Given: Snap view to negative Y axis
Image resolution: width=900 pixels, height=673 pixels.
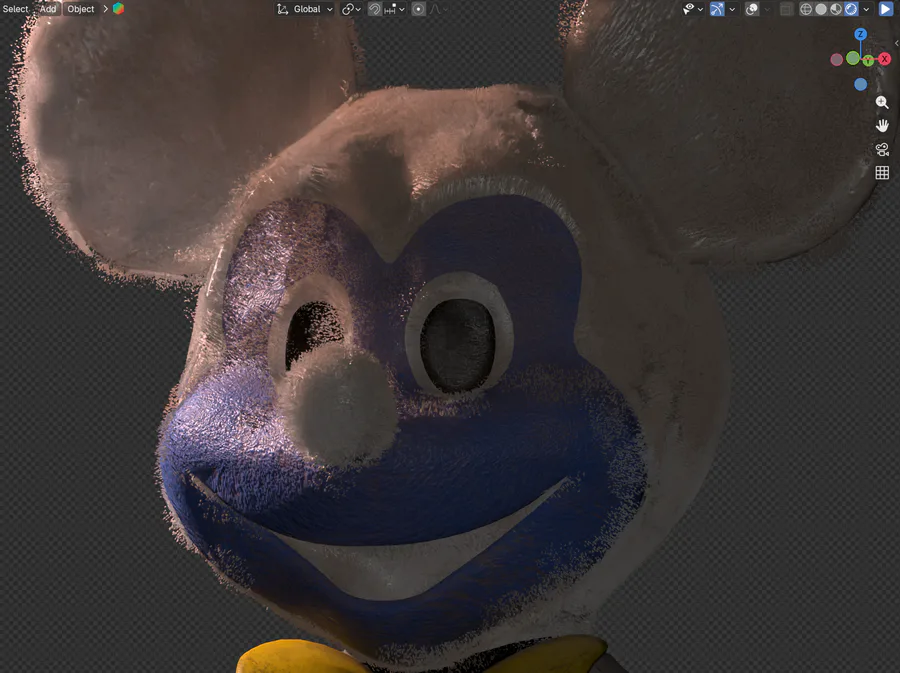Looking at the screenshot, I should (x=853, y=58).
